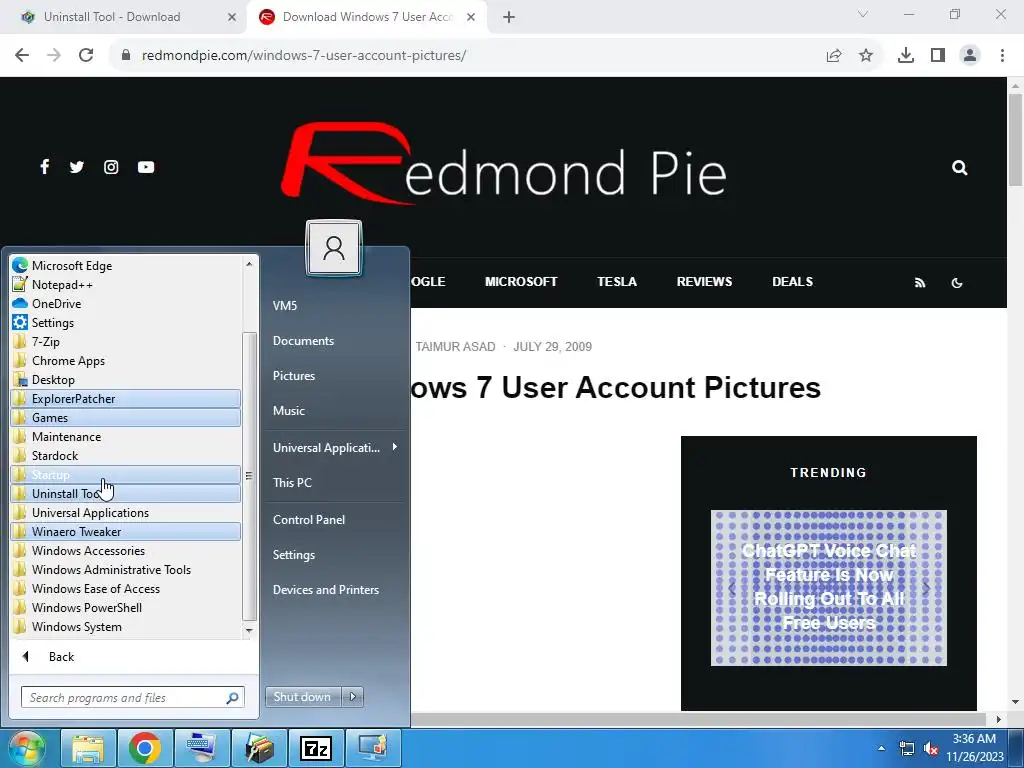Click the site search magnifier icon

pyautogui.click(x=959, y=168)
